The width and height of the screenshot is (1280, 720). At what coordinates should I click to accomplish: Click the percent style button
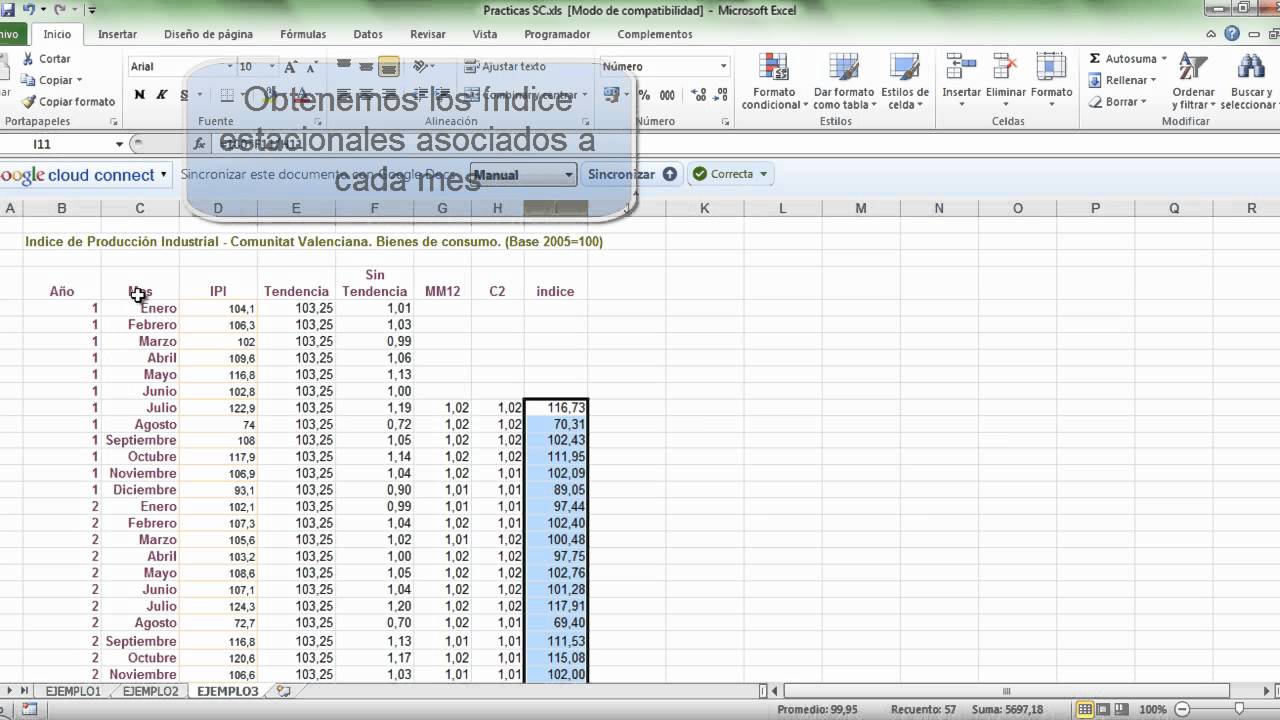point(644,95)
